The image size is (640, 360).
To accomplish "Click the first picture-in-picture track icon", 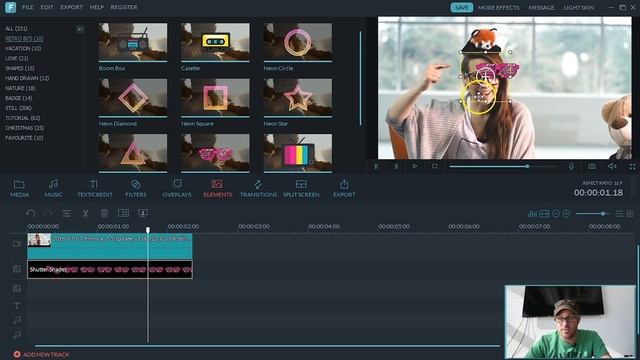I will [x=17, y=269].
